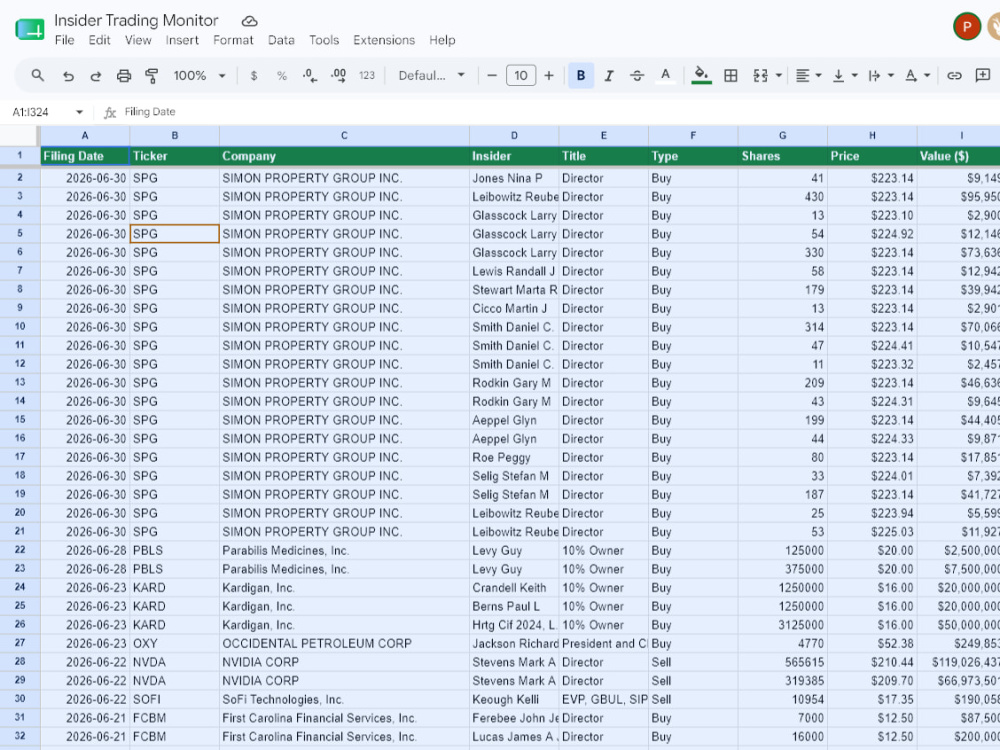Click the strikethrough formatting icon
1000x750 pixels.
[636, 76]
